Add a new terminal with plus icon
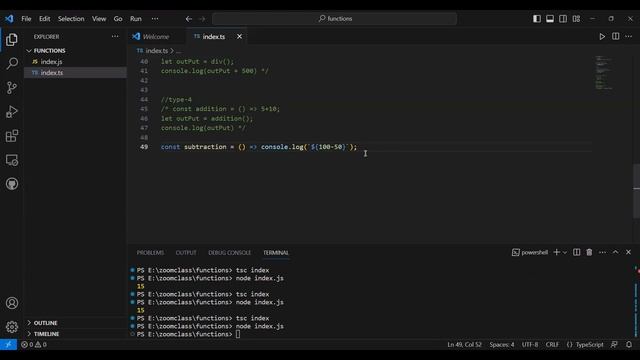This screenshot has height=360, width=640. coord(556,252)
